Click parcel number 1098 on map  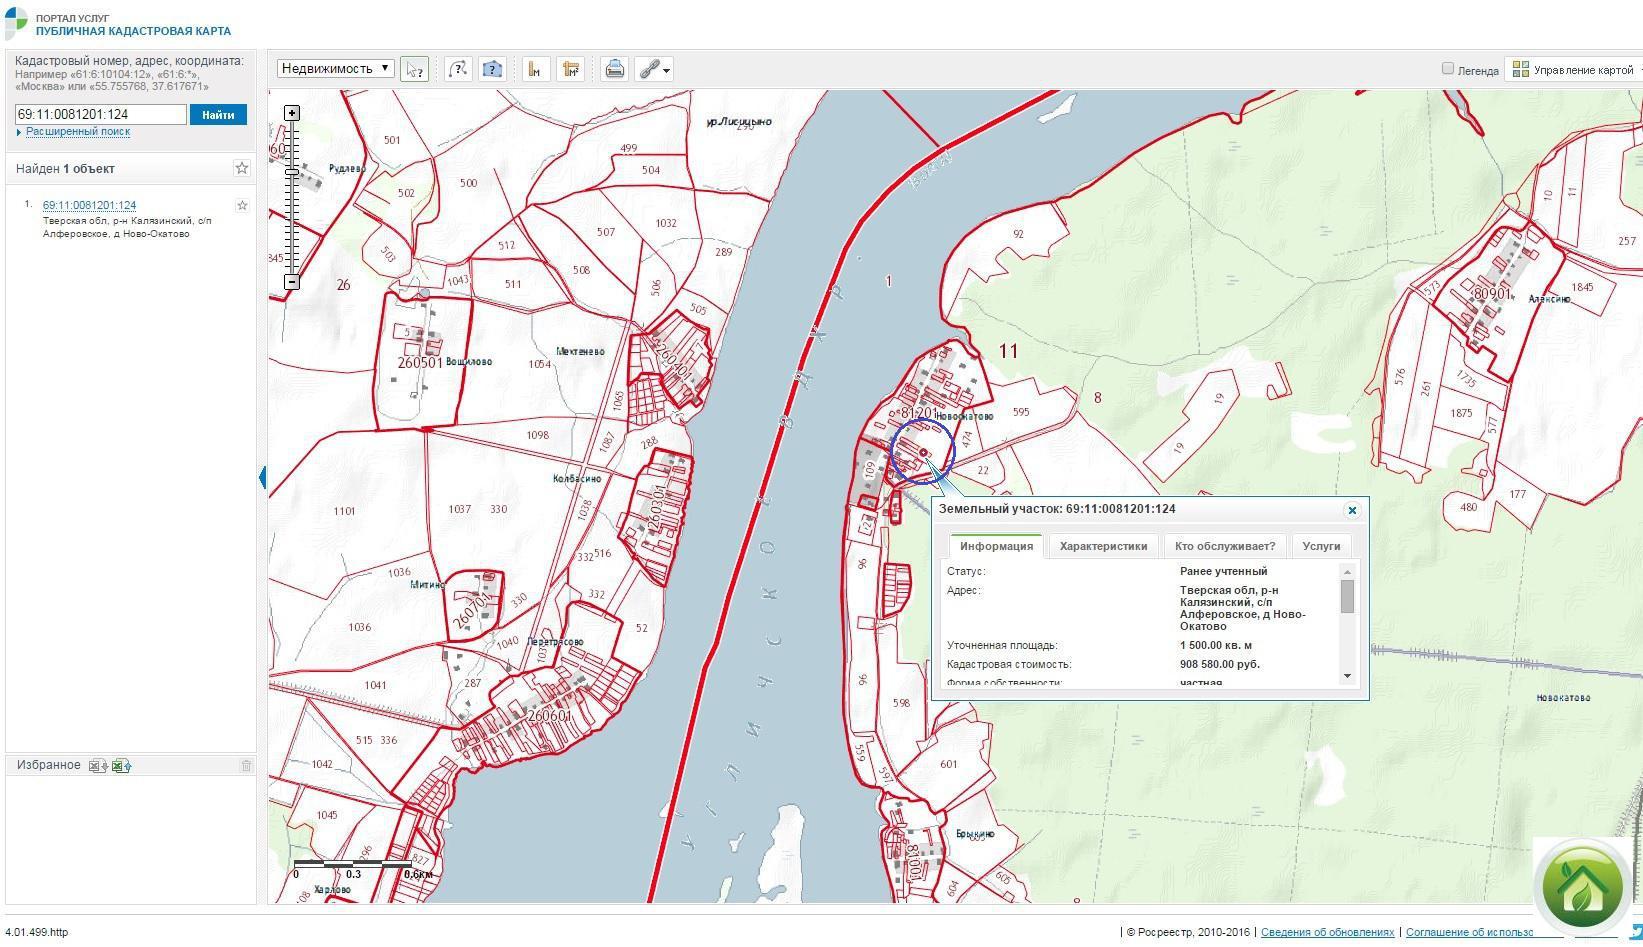coord(537,435)
